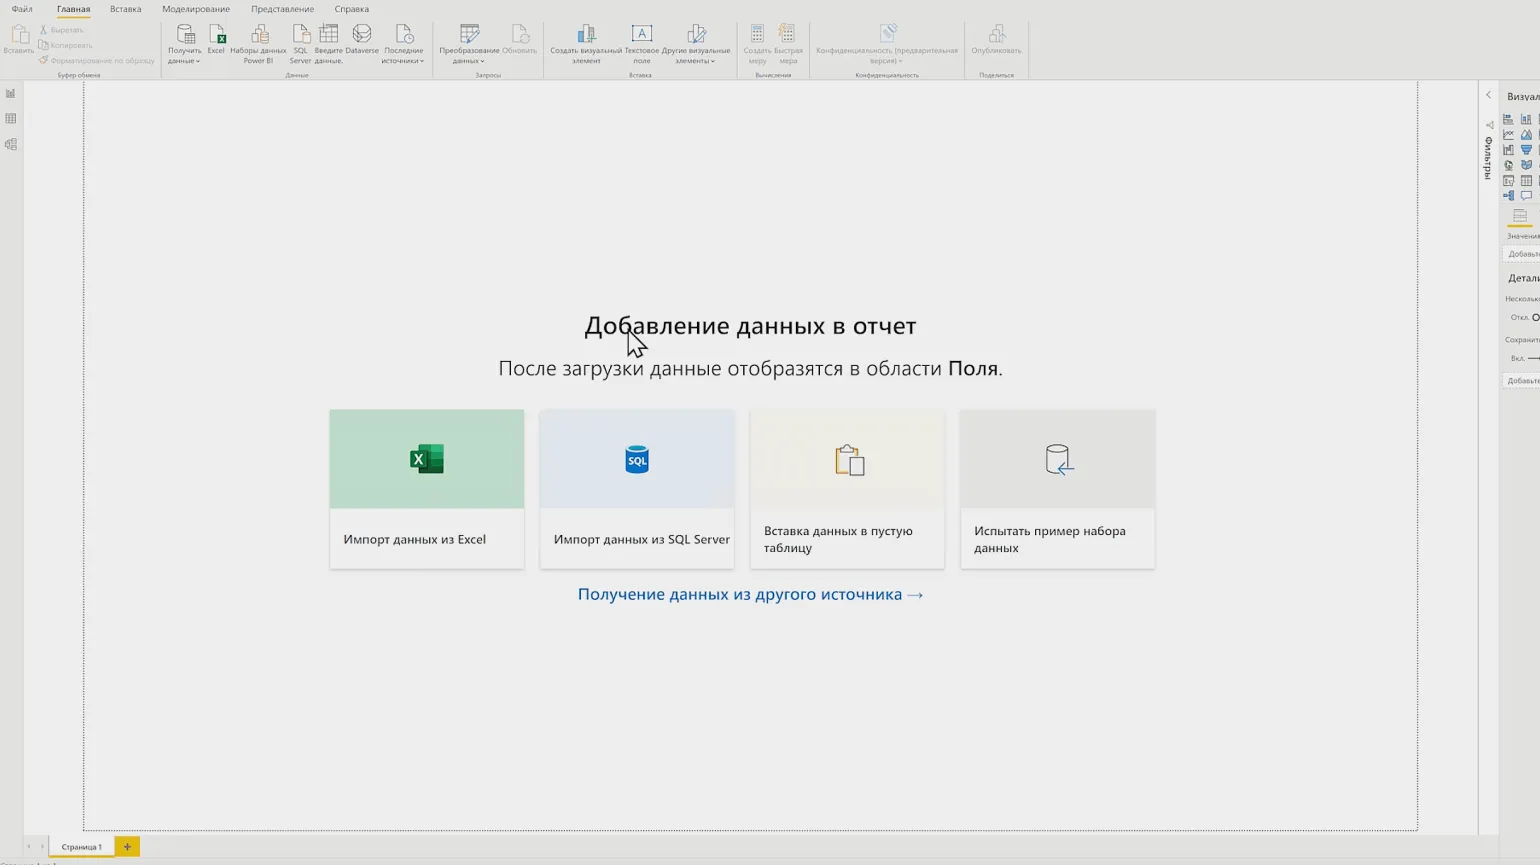Viewport: 1540px width, 865px height.
Task: Open the Excel data source in ribbon
Action: [x=216, y=40]
